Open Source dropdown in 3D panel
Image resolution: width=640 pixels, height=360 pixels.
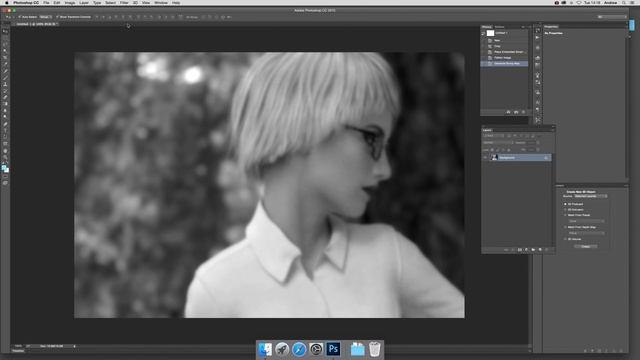(x=591, y=196)
